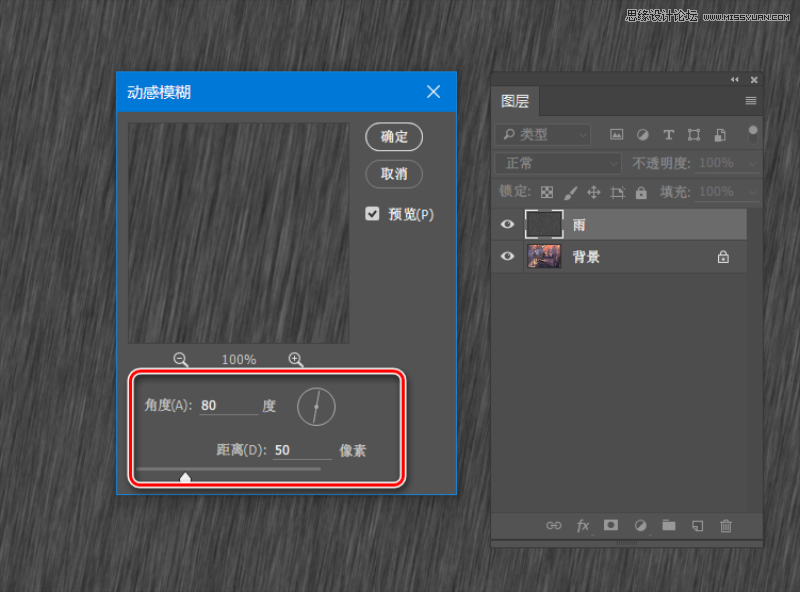Hide the 雨 layer
Image resolution: width=800 pixels, height=592 pixels.
(x=507, y=224)
